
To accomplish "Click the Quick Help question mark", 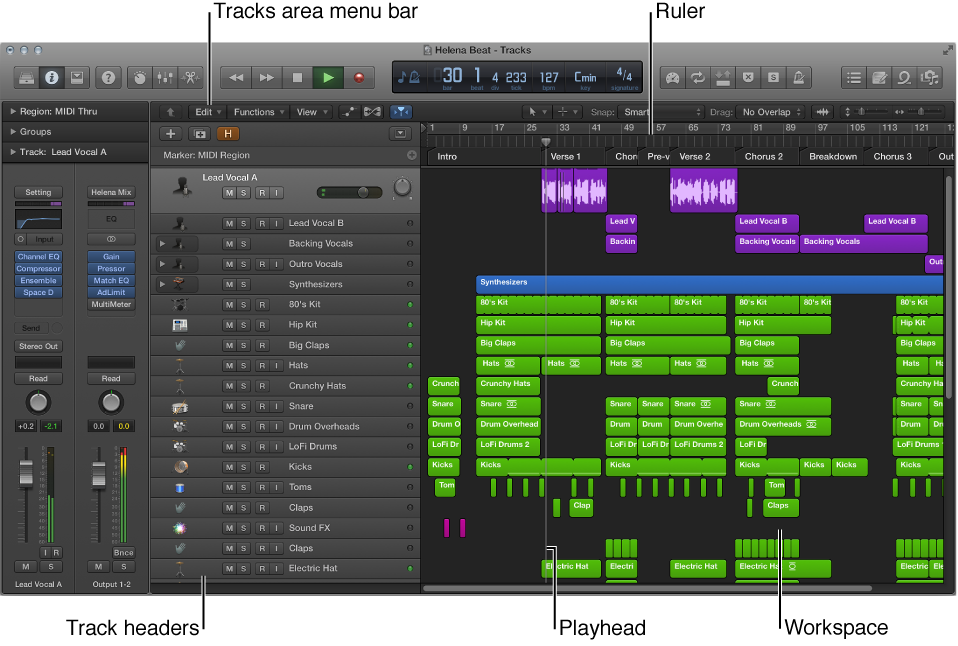I will (109, 77).
